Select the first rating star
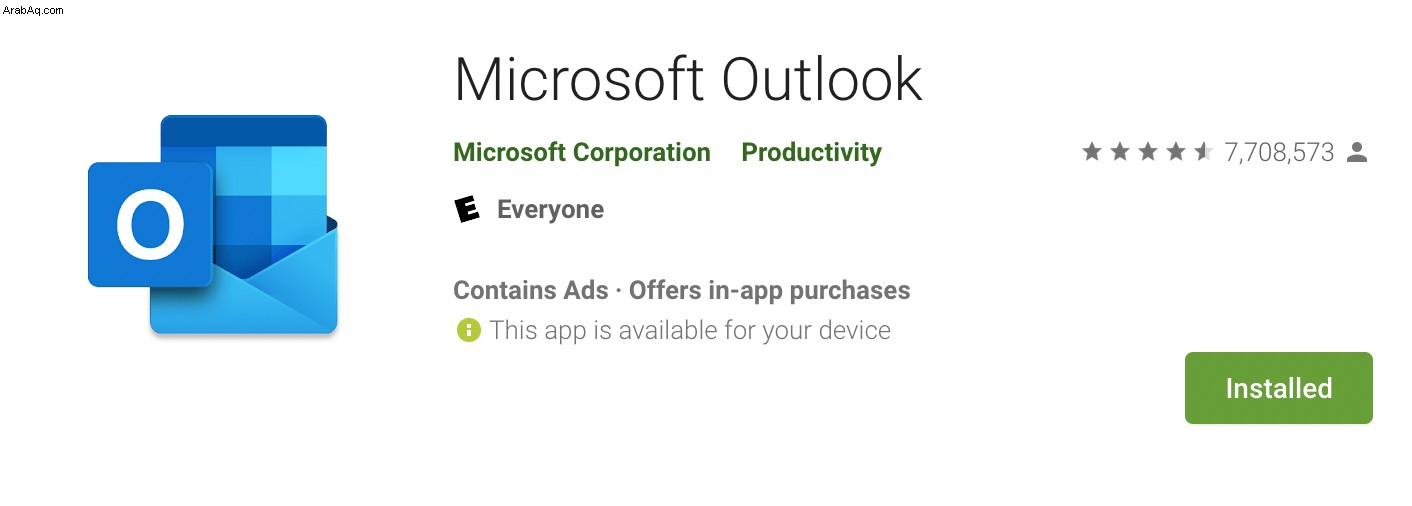This screenshot has width=1412, height=506. click(1092, 152)
